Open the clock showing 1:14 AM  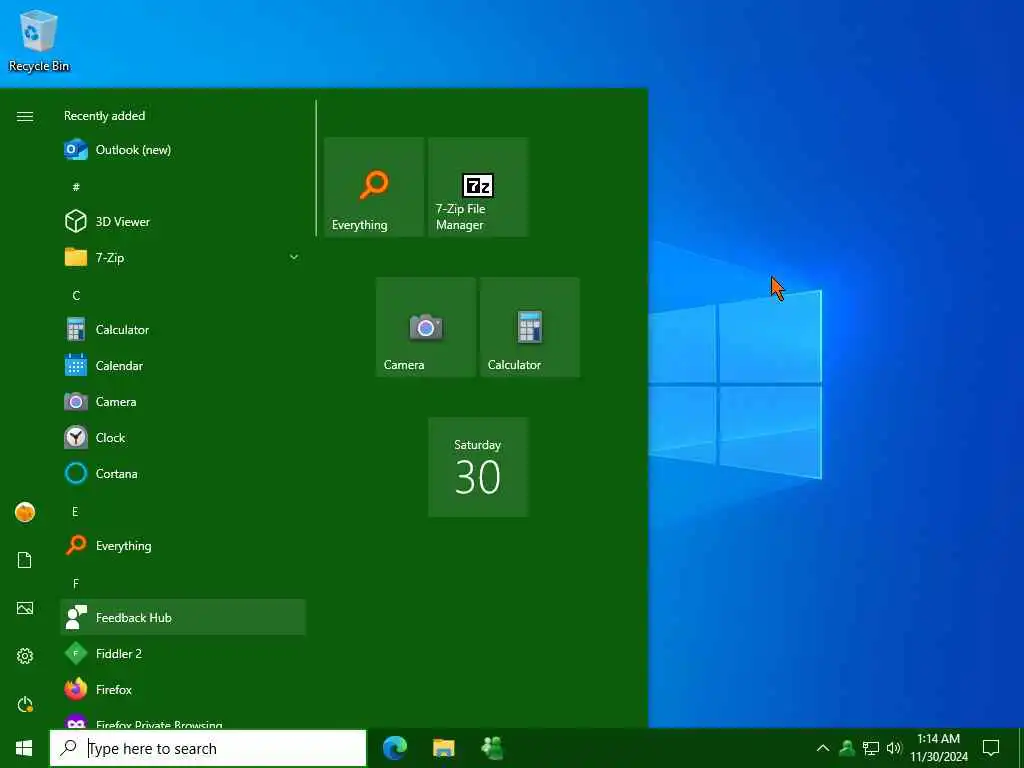click(x=939, y=748)
